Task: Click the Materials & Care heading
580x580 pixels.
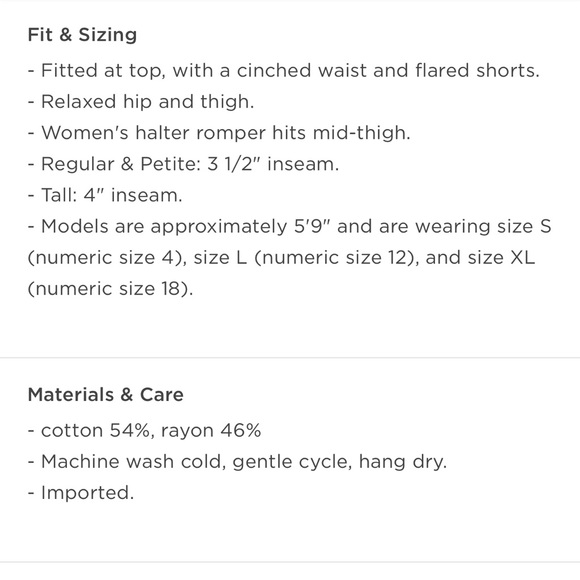Action: pyautogui.click(x=105, y=395)
